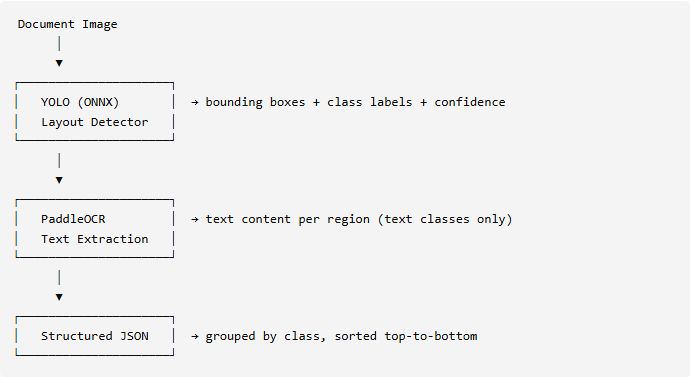Click the 'Structured JSON' box label
The height and width of the screenshot is (377, 693).
[95, 336]
